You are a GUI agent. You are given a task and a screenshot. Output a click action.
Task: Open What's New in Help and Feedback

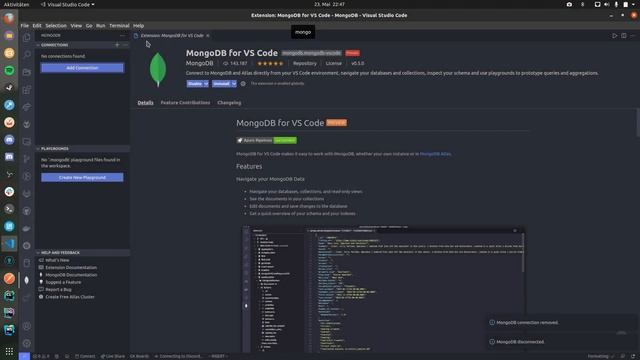[x=57, y=260]
